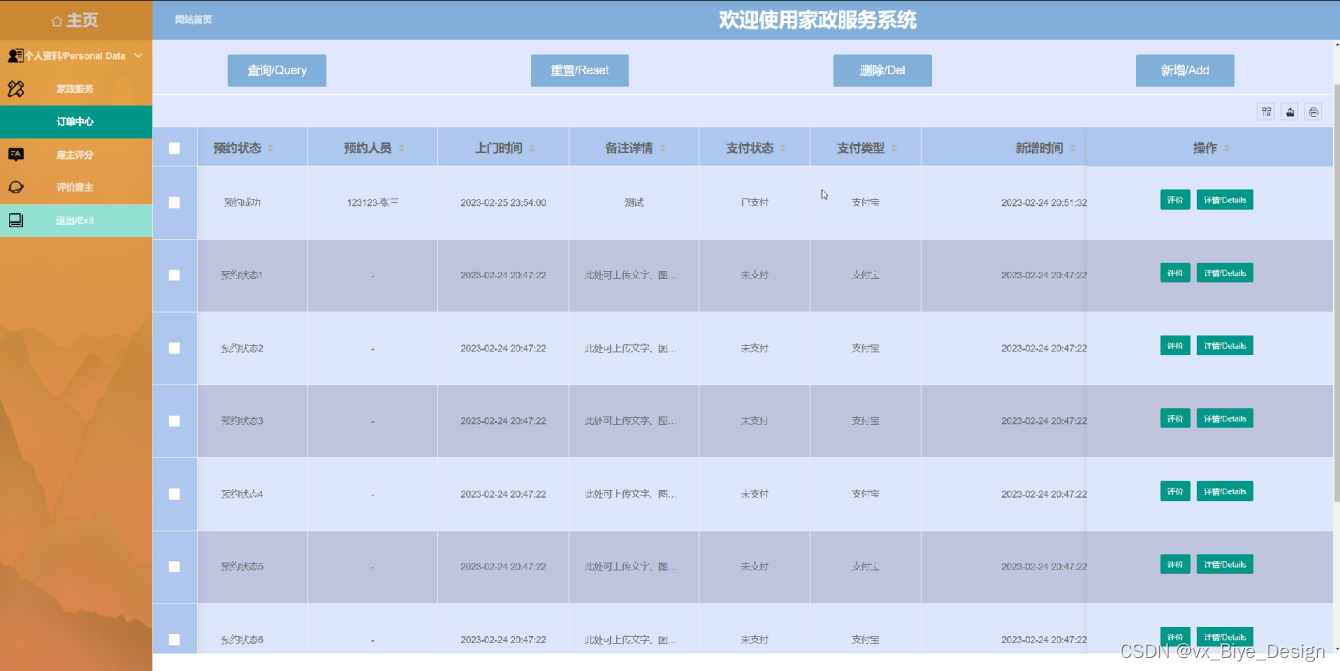
Task: Click the 2023-02-24 20:51:32 timestamp cell
Action: (1044, 203)
